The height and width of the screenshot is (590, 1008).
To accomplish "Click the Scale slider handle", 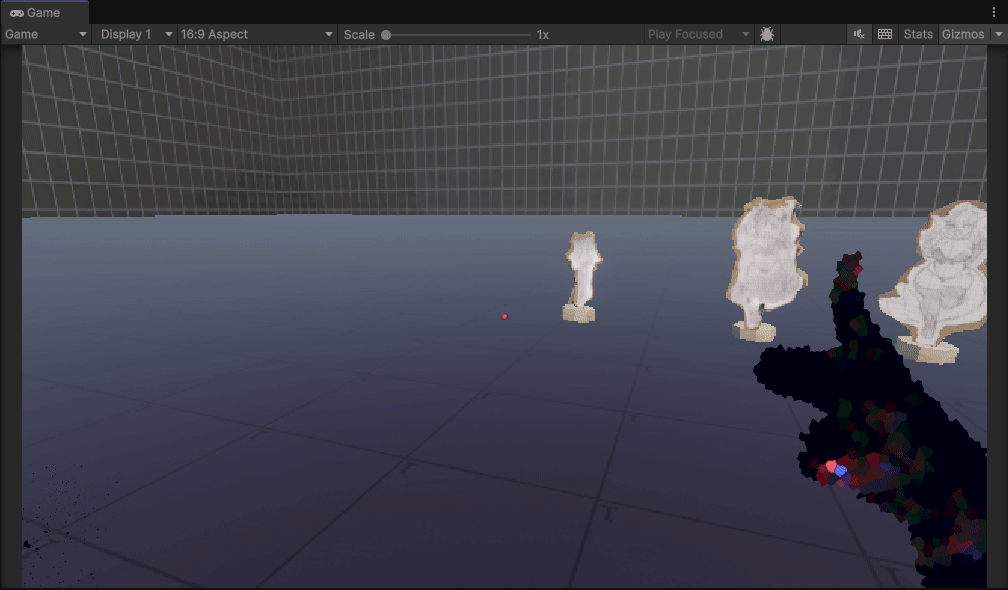I will pos(386,35).
